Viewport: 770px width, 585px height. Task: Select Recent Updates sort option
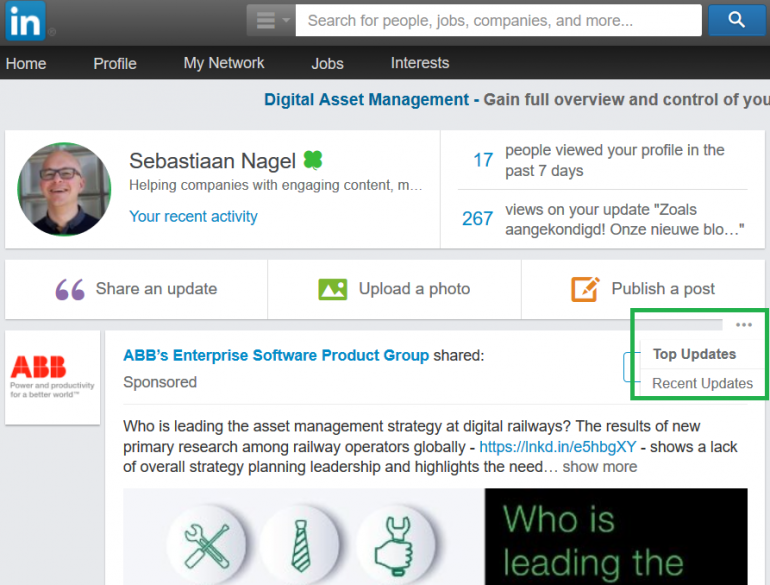coord(702,383)
